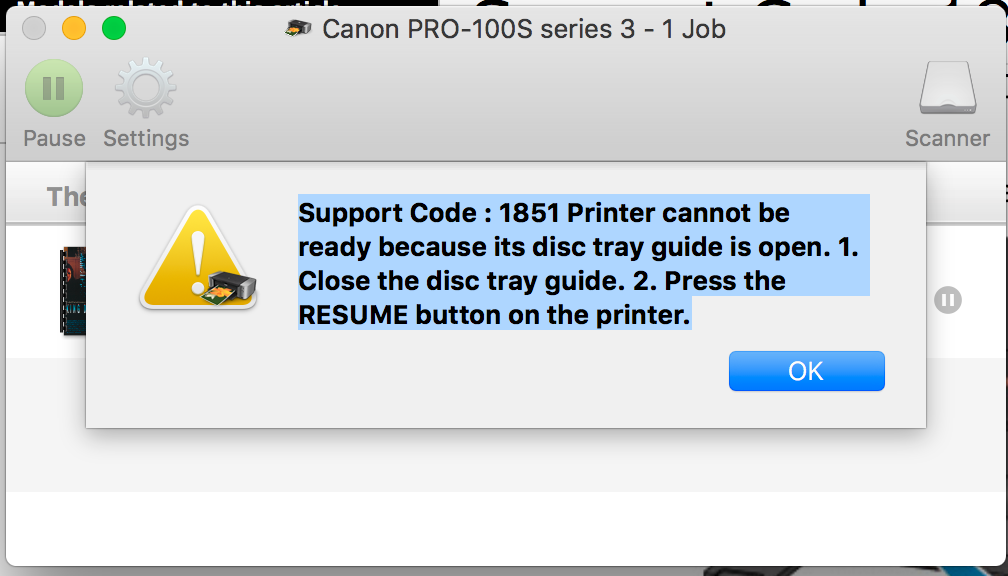1008x576 pixels.
Task: Click the green Pause printer icon
Action: pos(54,89)
